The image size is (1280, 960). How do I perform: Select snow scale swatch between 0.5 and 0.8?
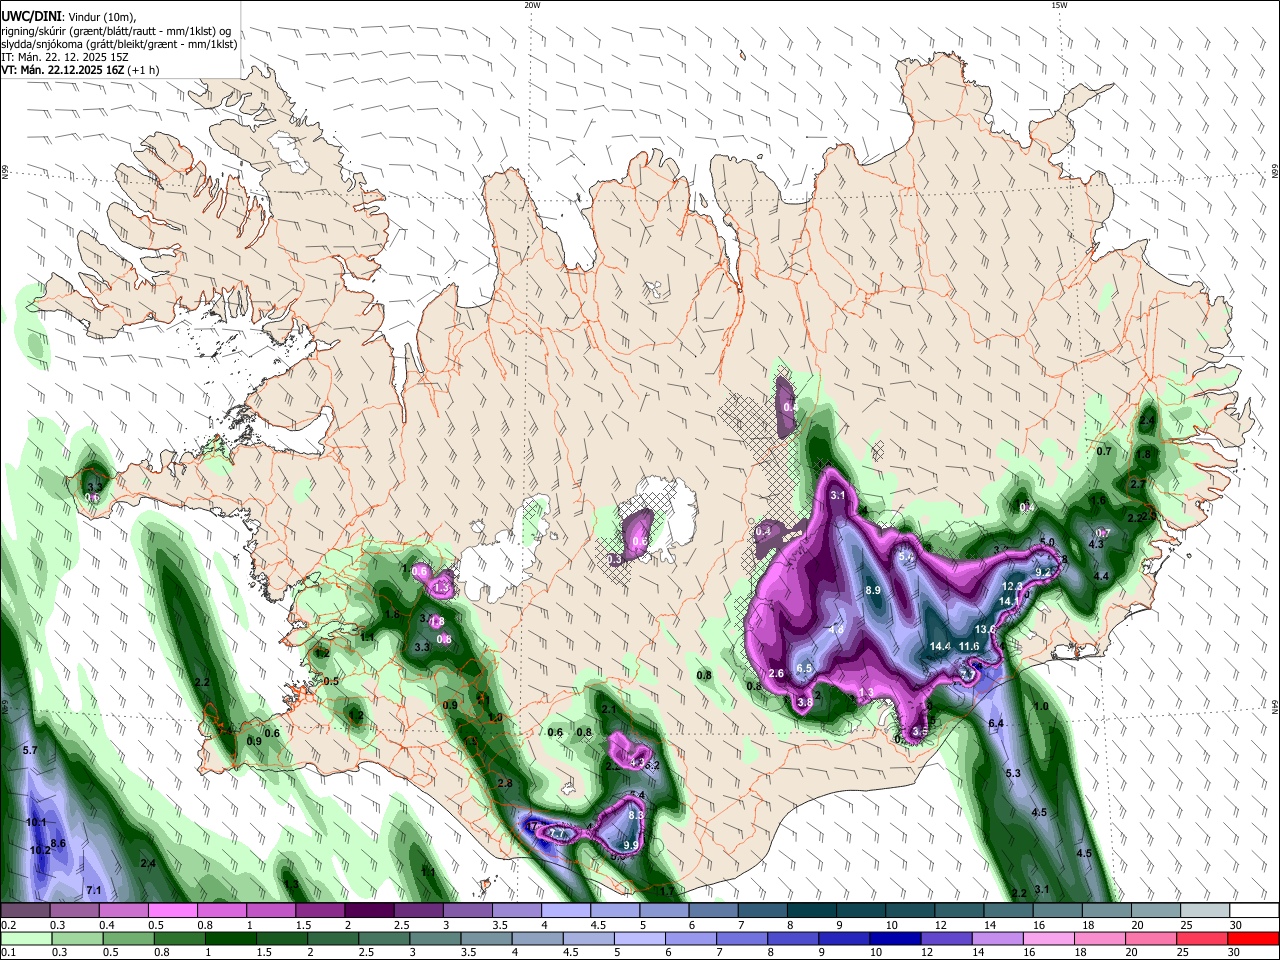172,910
